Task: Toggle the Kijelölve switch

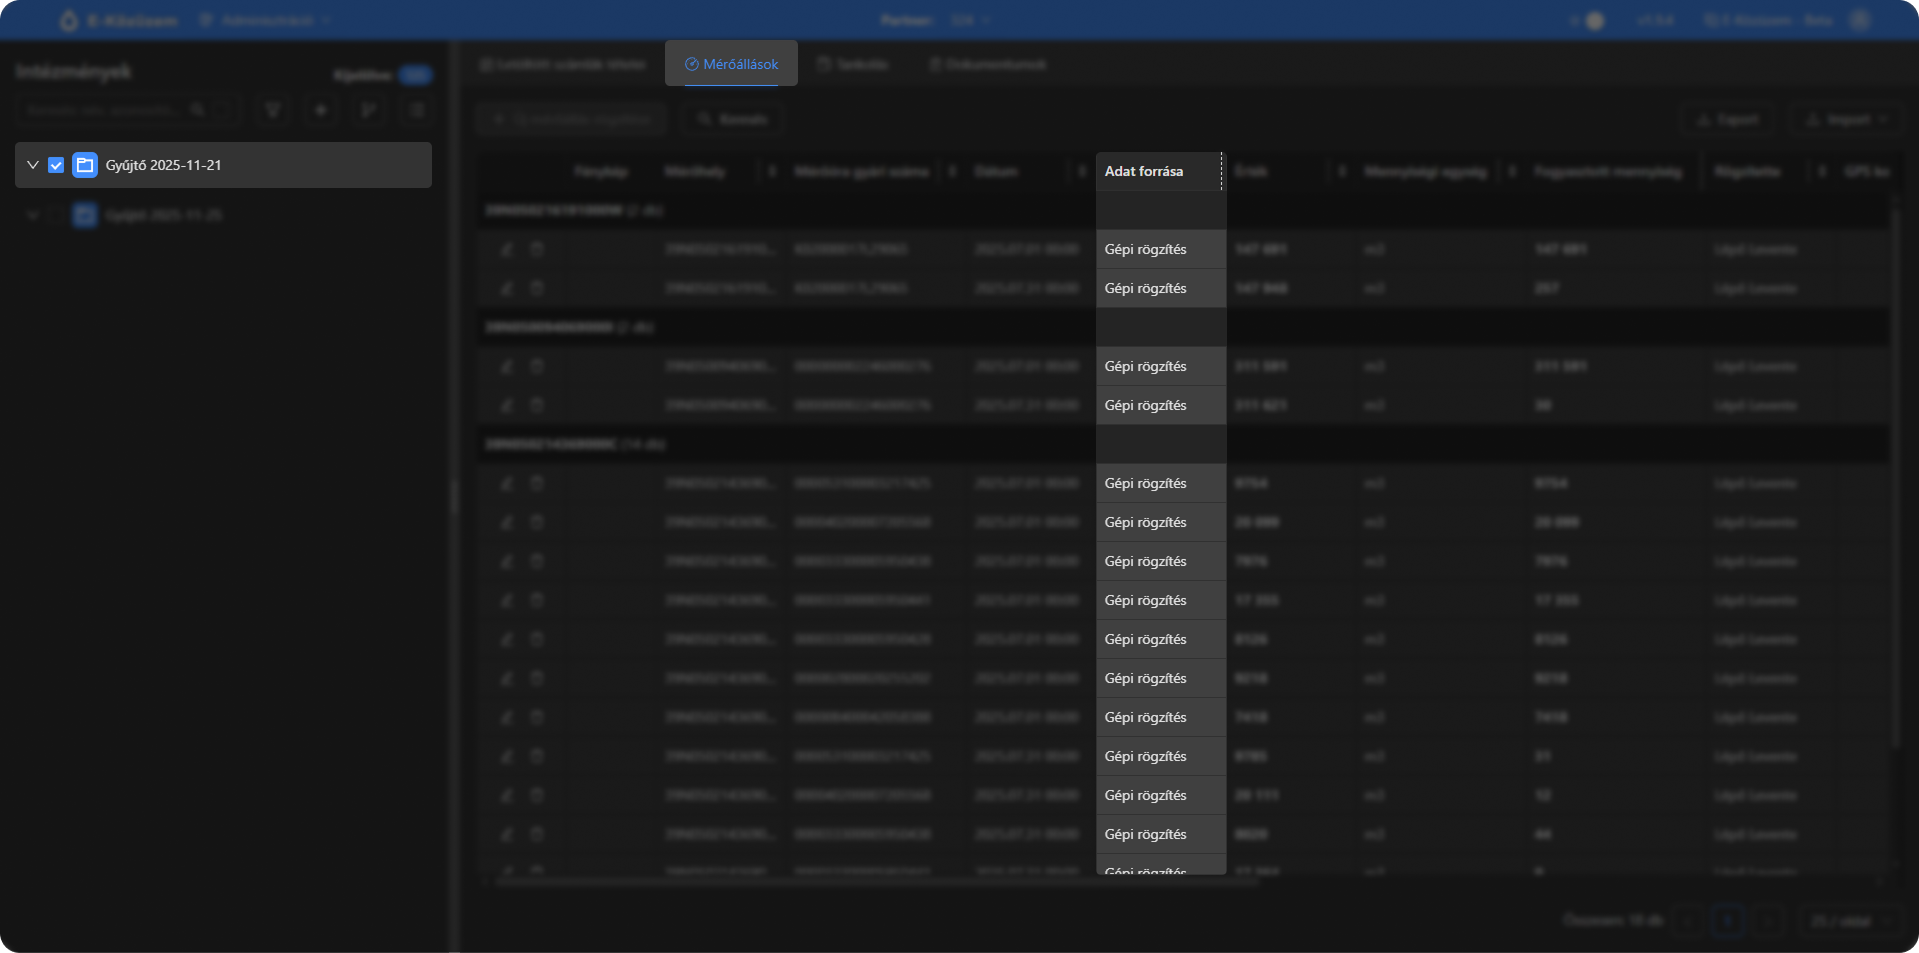Action: tap(415, 75)
